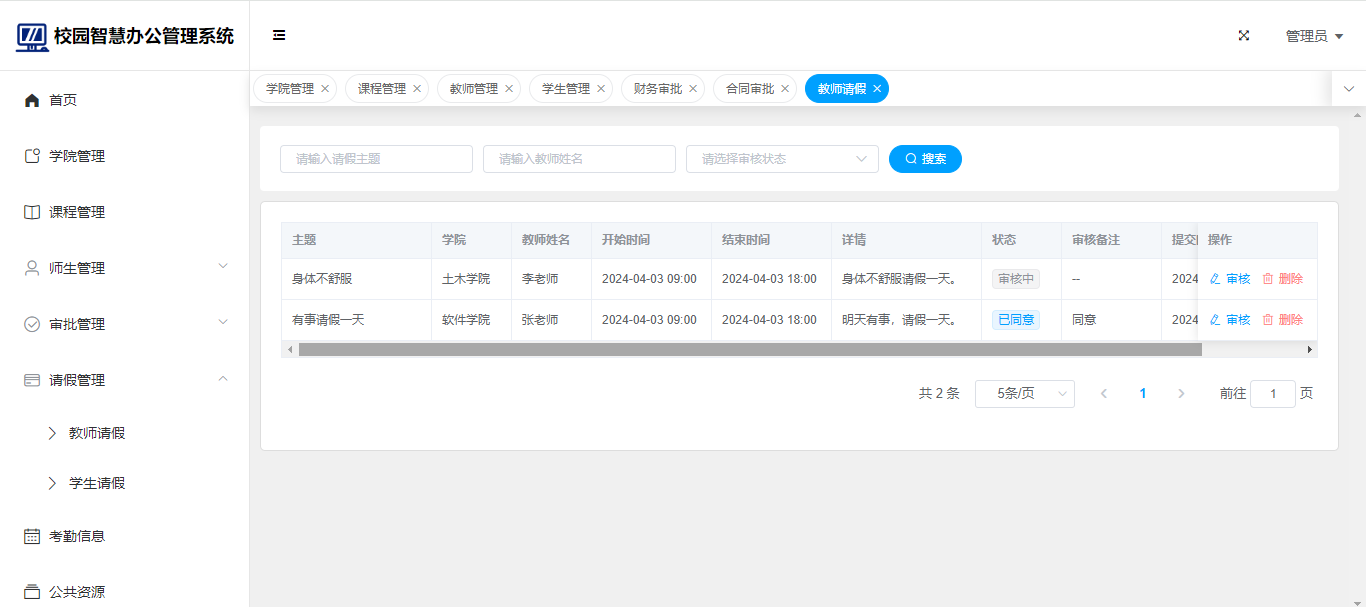1366x607 pixels.
Task: Click the home icon for 首页
Action: coord(32,100)
